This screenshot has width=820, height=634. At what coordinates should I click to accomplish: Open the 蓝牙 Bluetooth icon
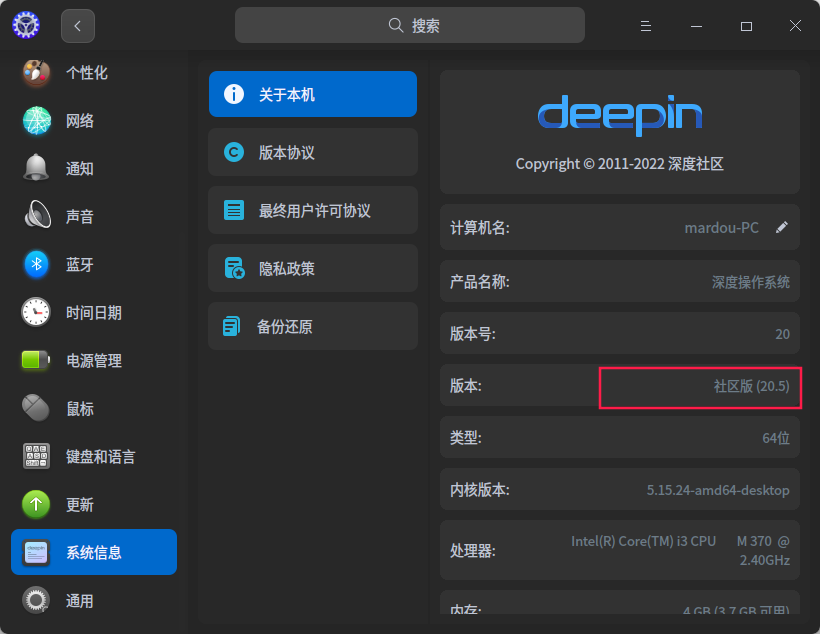[36, 264]
